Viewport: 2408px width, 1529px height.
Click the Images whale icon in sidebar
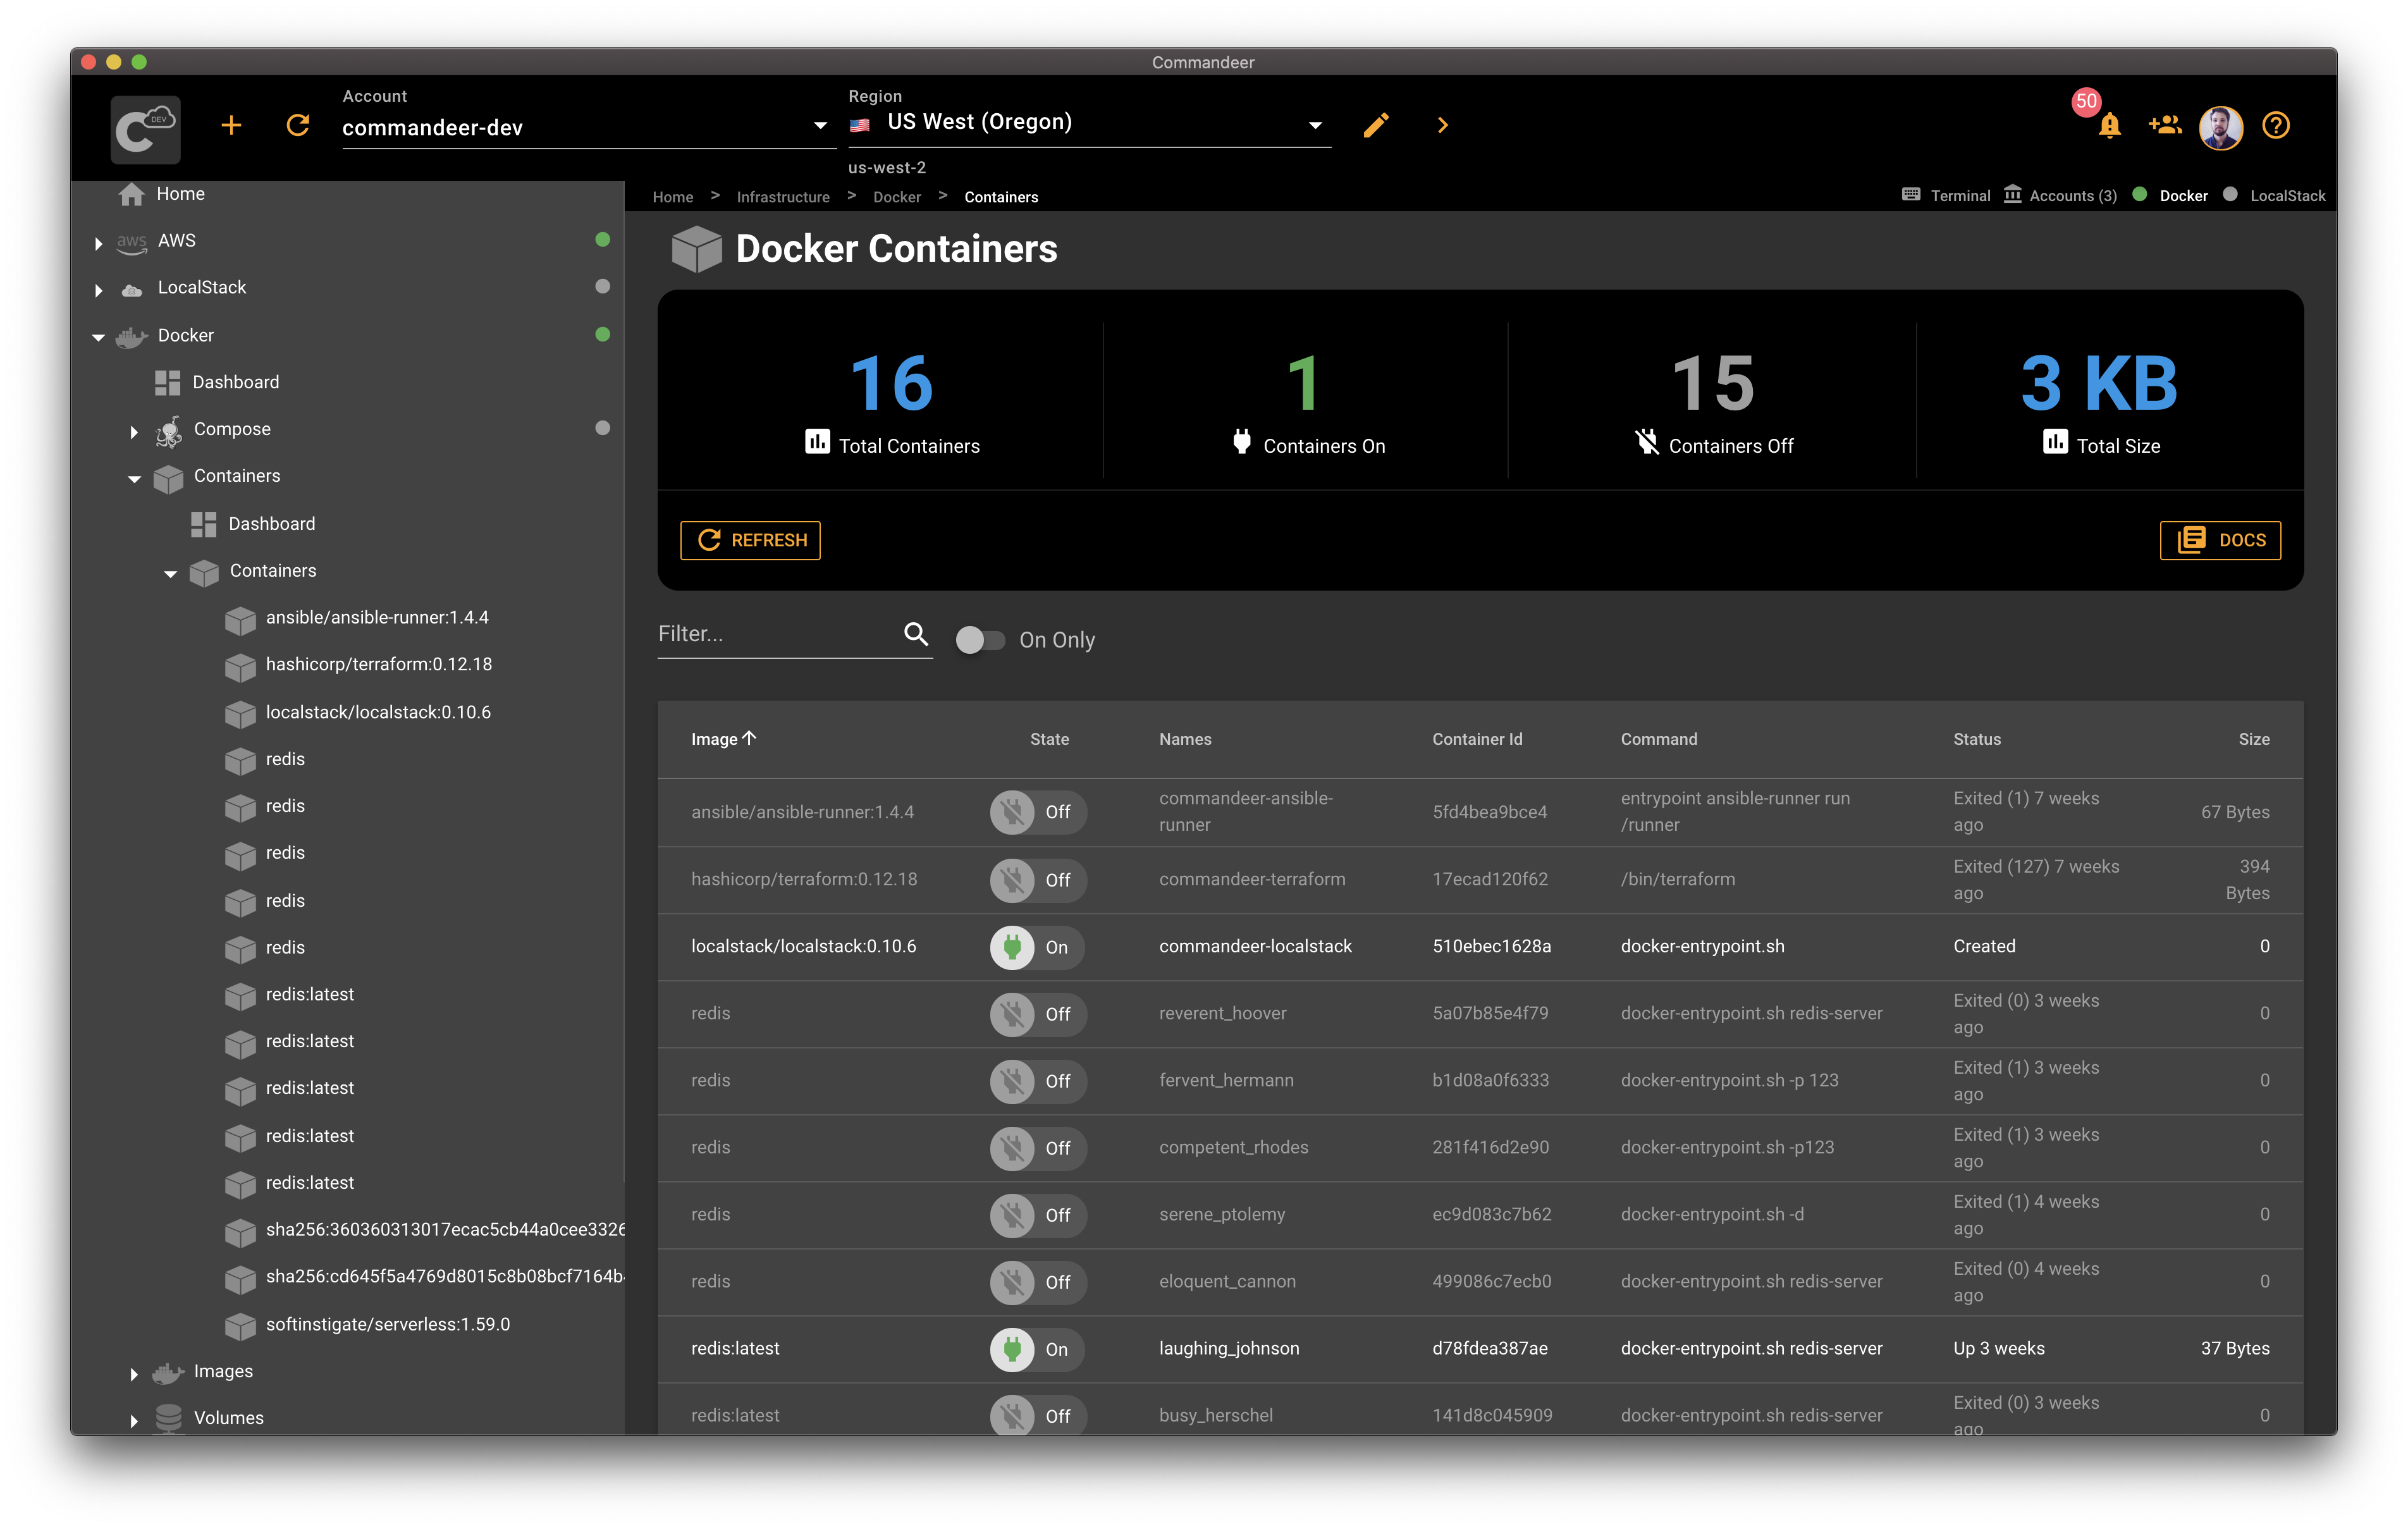(168, 1372)
